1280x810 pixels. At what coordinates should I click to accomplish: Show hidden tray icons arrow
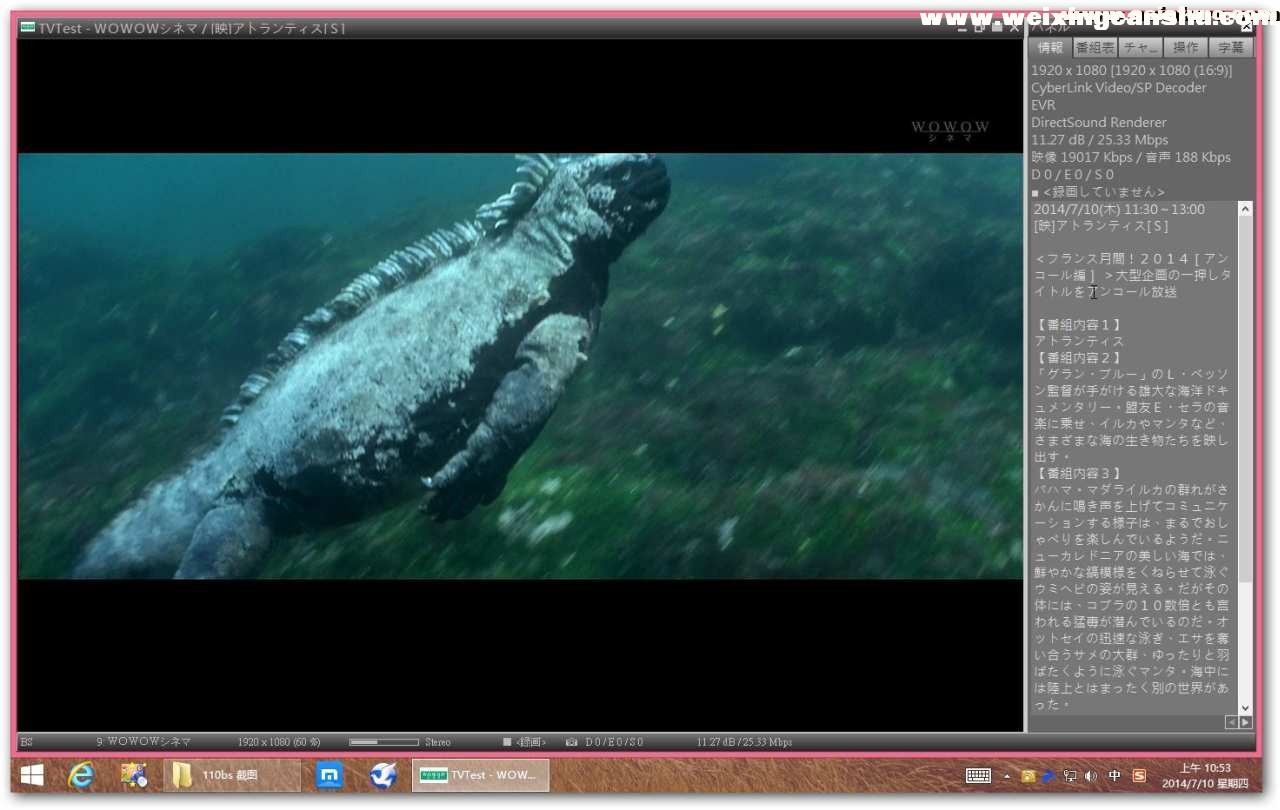click(1007, 776)
